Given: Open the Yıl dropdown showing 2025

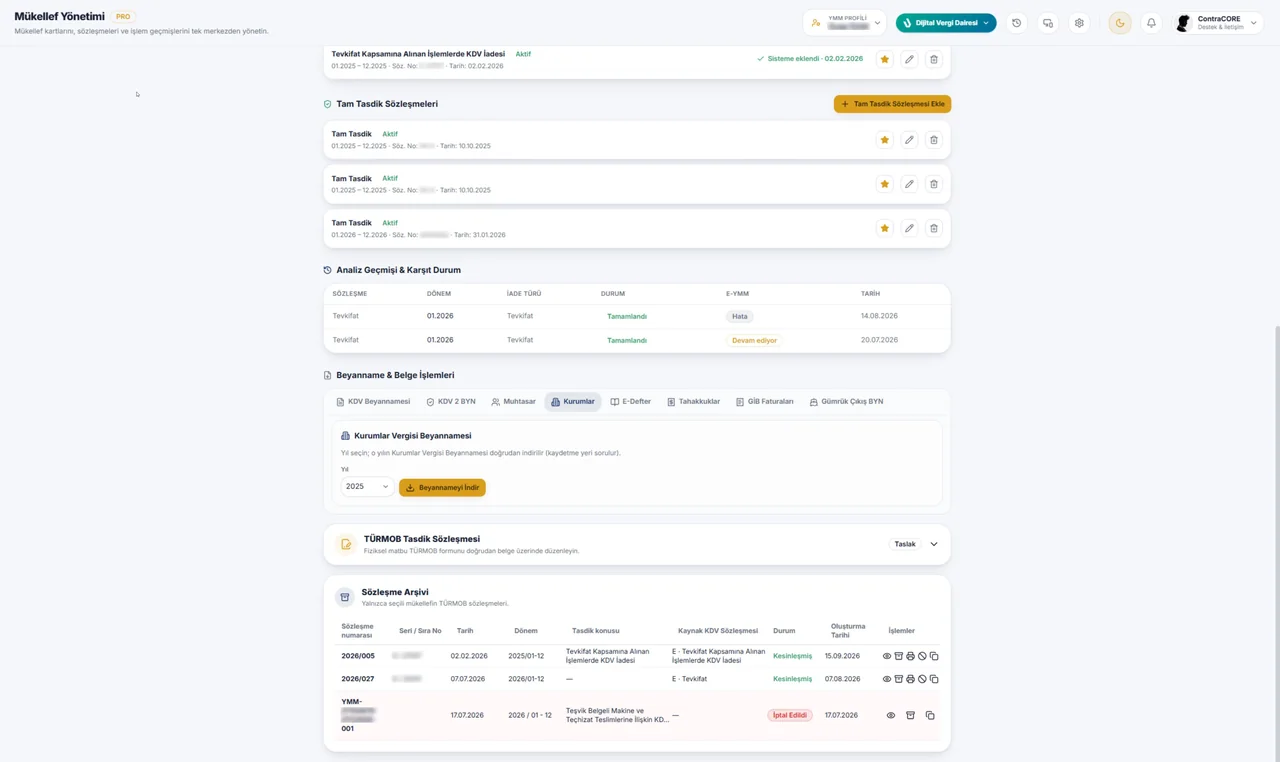Looking at the screenshot, I should [x=367, y=487].
